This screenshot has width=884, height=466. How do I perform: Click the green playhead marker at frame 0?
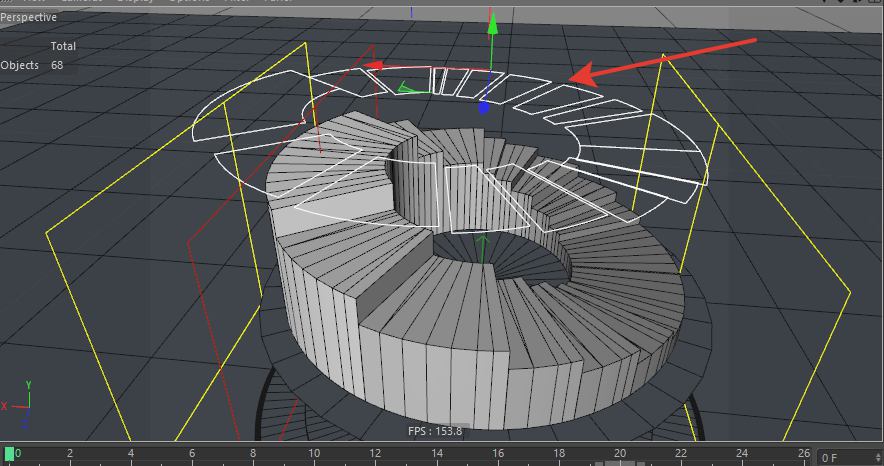click(9, 454)
